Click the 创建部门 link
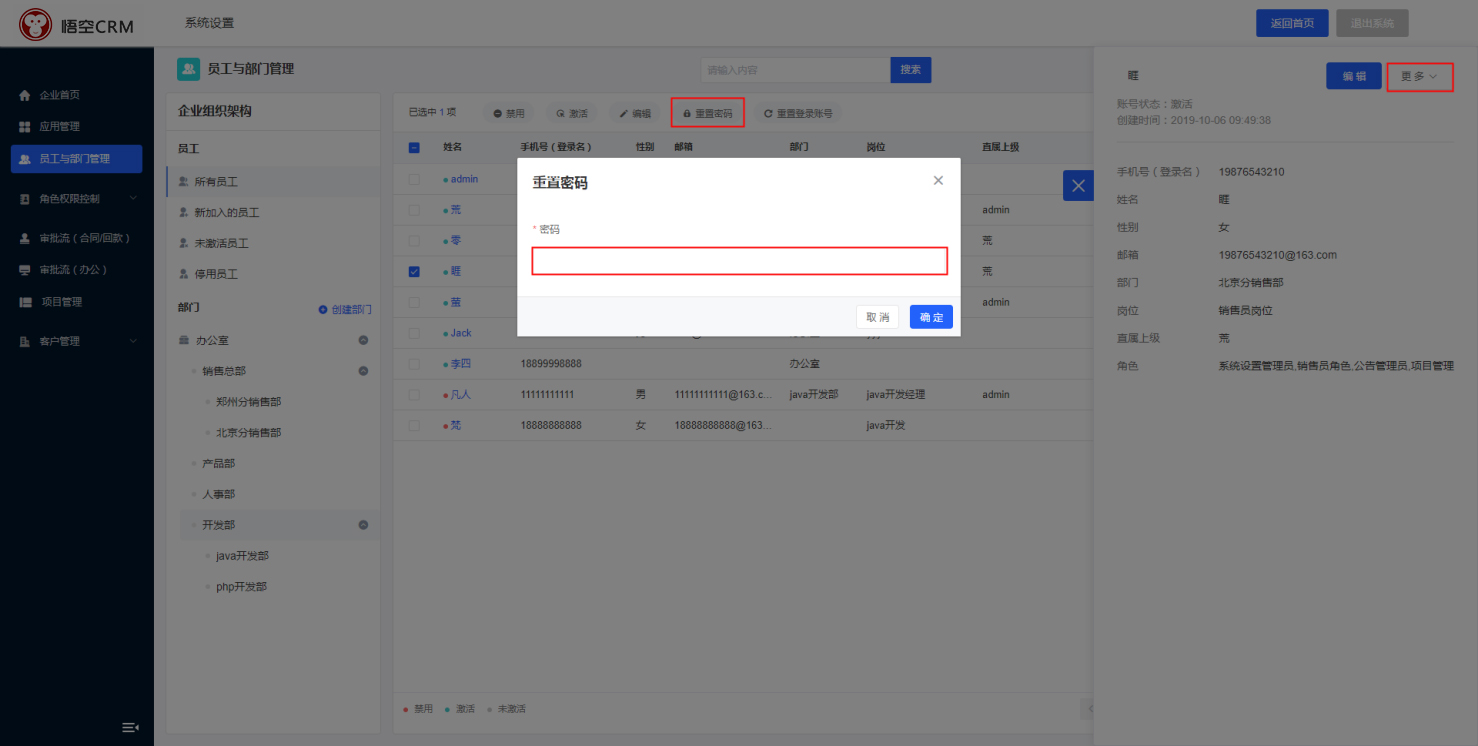This screenshot has width=1478, height=746. [351, 310]
